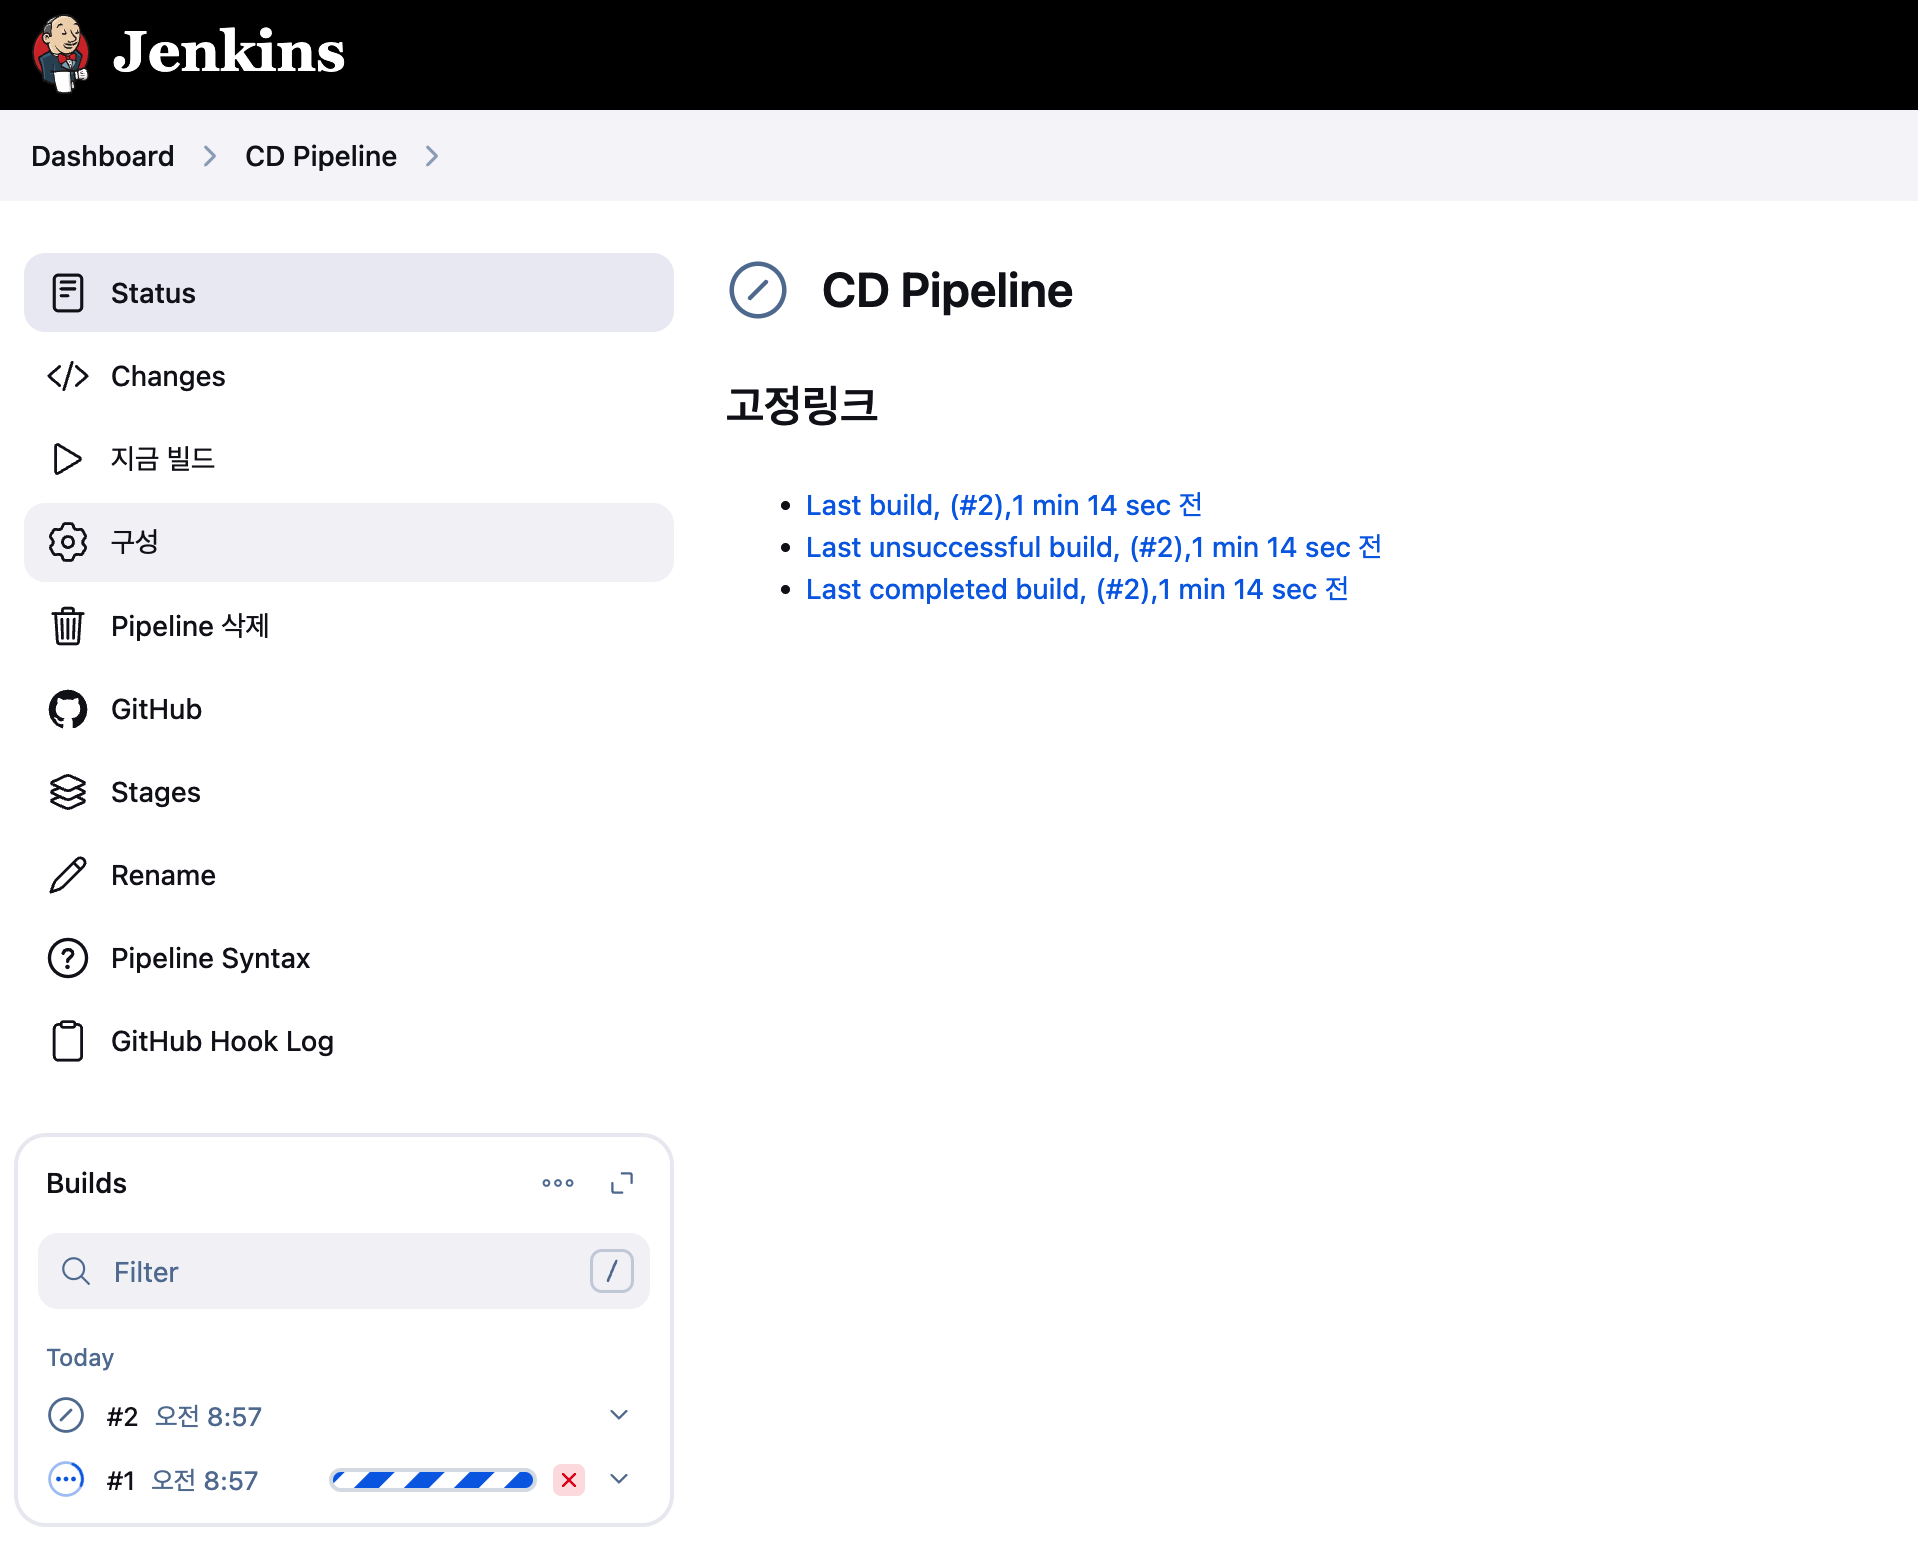The image size is (1918, 1548).
Task: Open the Last completed build (#2) link
Action: pos(1077,589)
